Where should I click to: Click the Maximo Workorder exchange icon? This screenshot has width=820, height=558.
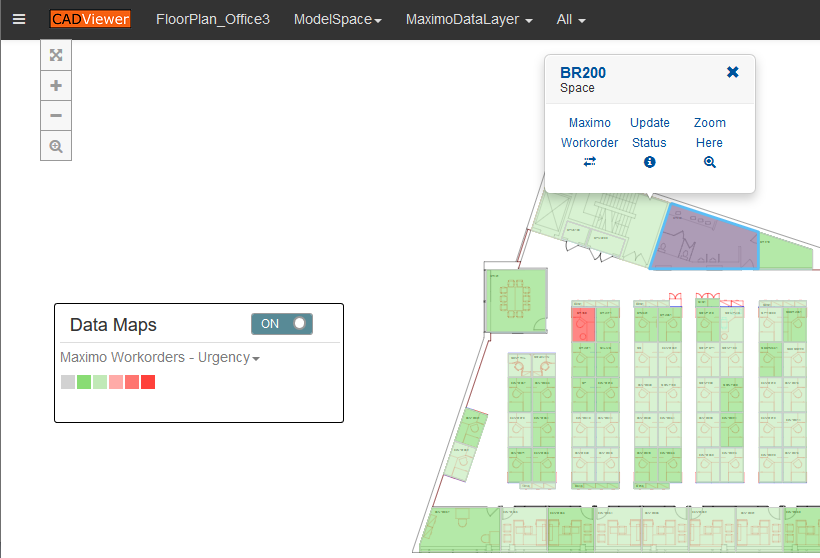point(589,162)
